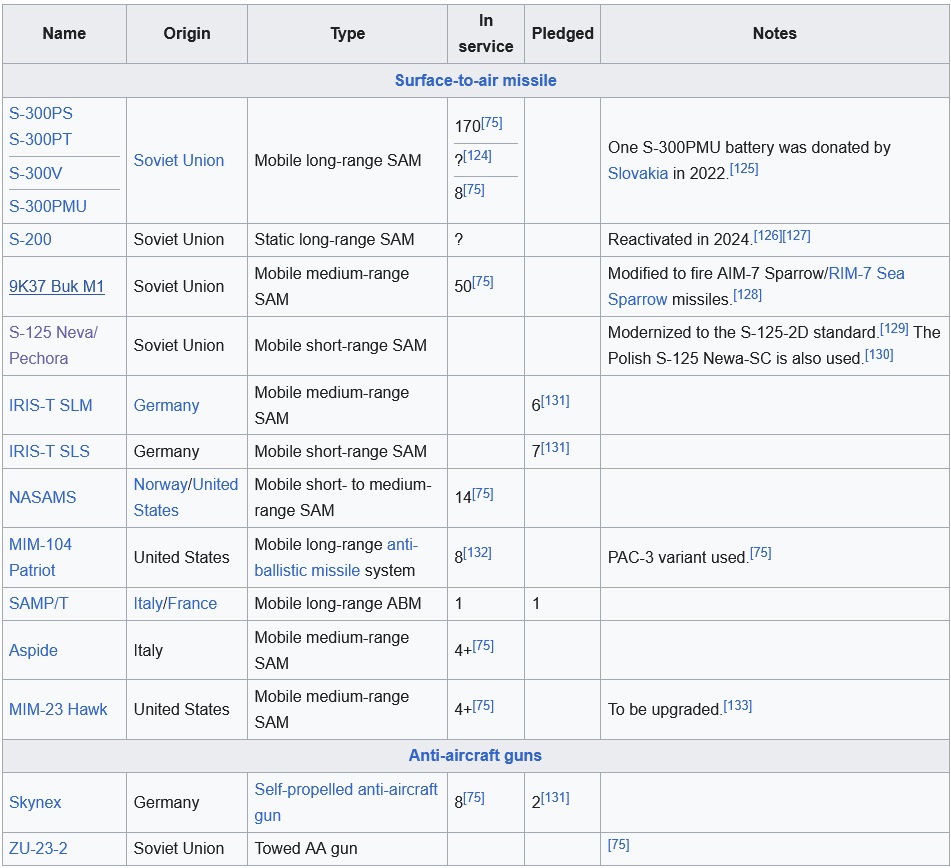The image size is (951, 868).
Task: Open the NASAMS link
Action: (42, 497)
